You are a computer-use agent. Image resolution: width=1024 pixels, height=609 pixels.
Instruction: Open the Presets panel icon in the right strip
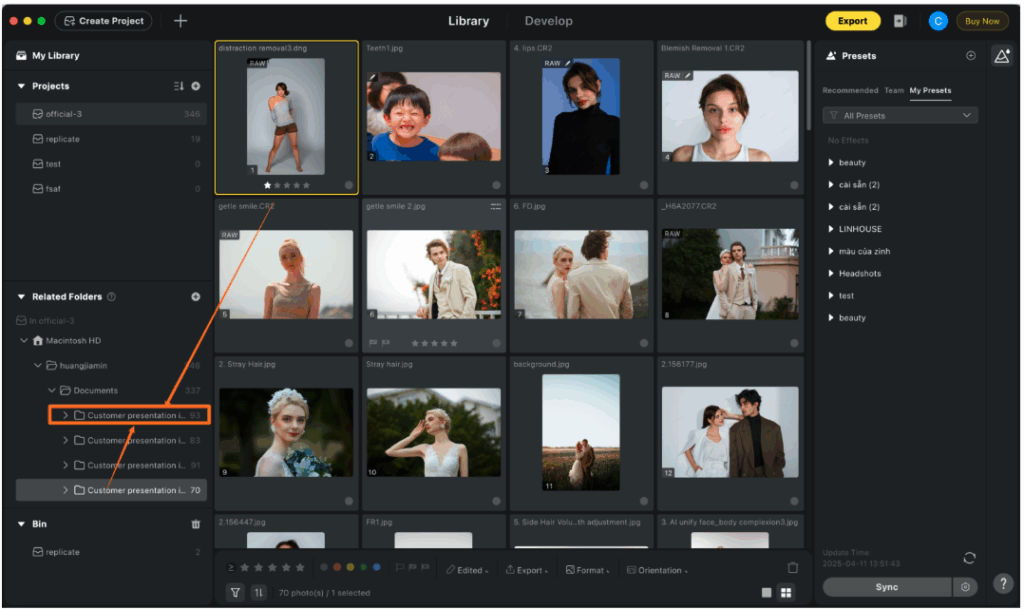[1002, 56]
